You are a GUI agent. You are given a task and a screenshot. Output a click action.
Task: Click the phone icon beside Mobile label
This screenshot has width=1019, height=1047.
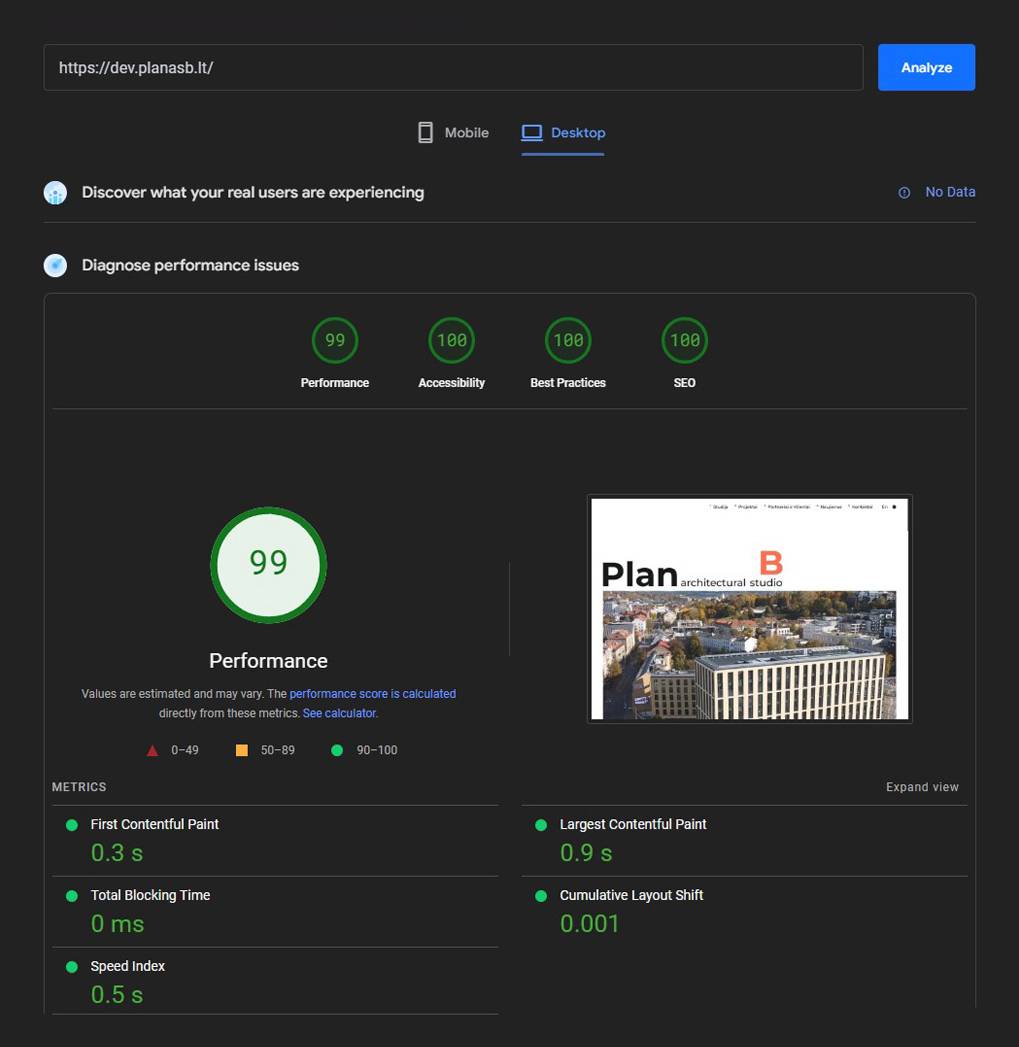424,131
